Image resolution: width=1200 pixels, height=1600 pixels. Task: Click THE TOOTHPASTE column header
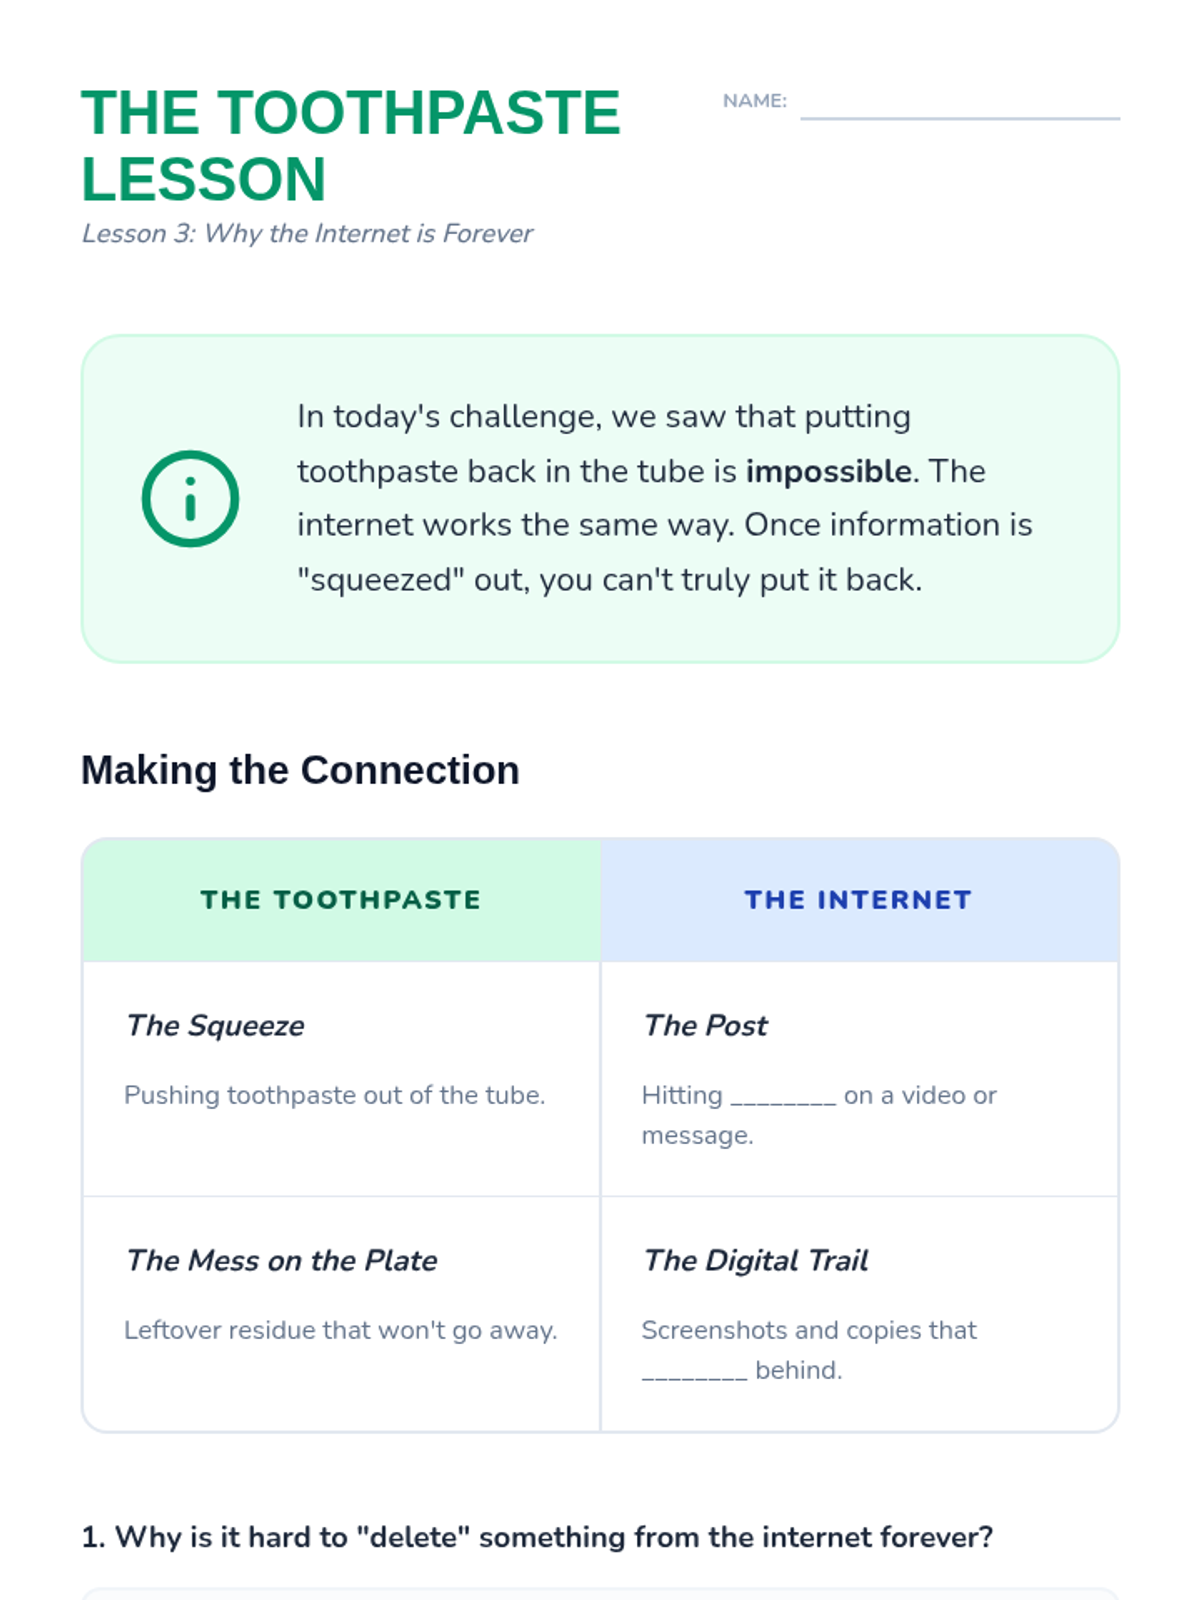point(341,900)
